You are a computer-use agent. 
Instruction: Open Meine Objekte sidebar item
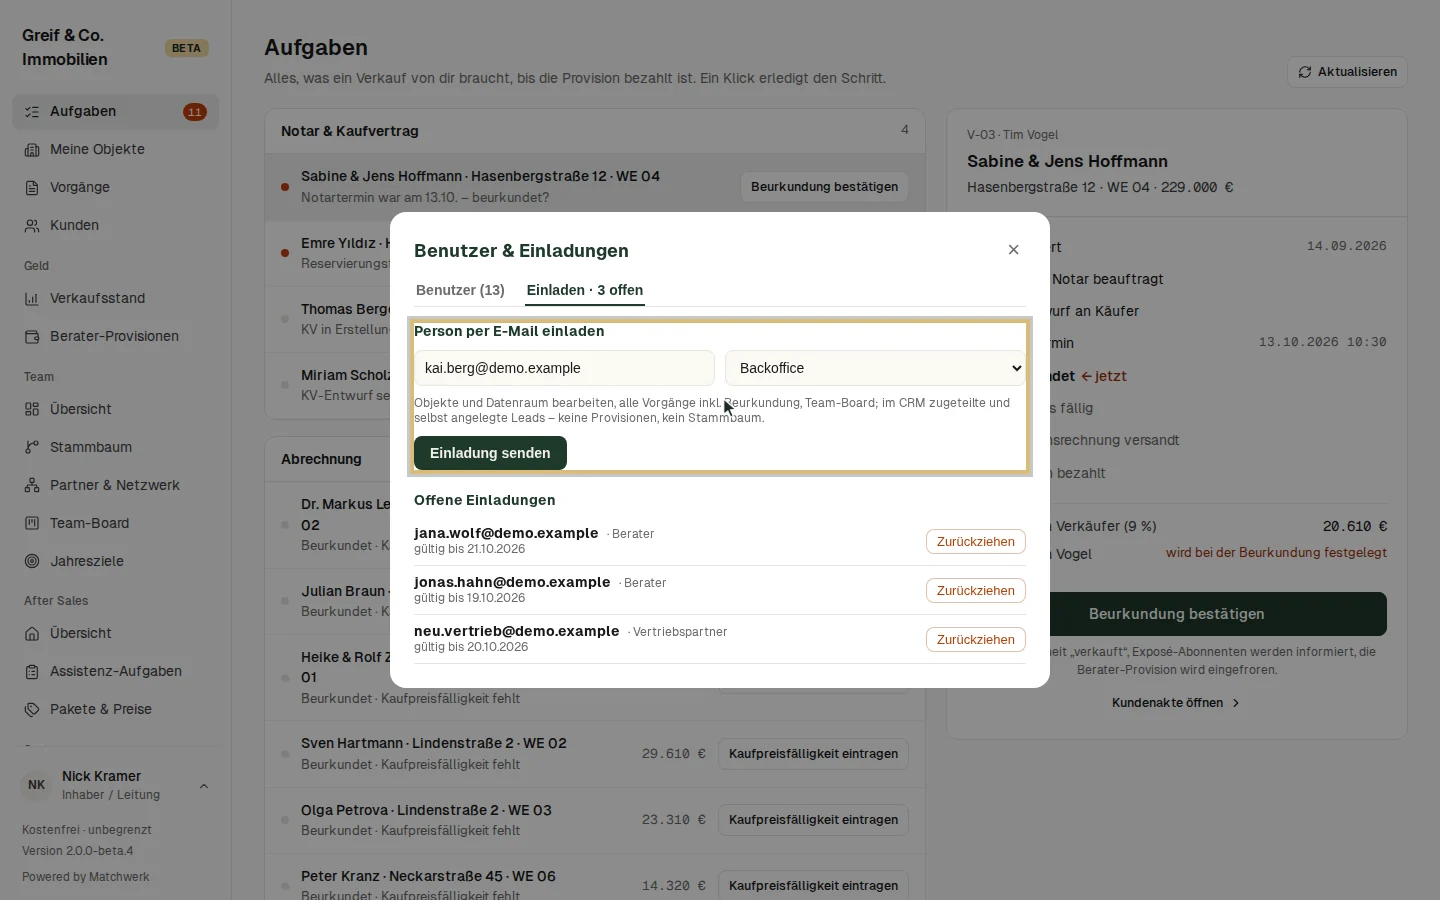pos(115,150)
